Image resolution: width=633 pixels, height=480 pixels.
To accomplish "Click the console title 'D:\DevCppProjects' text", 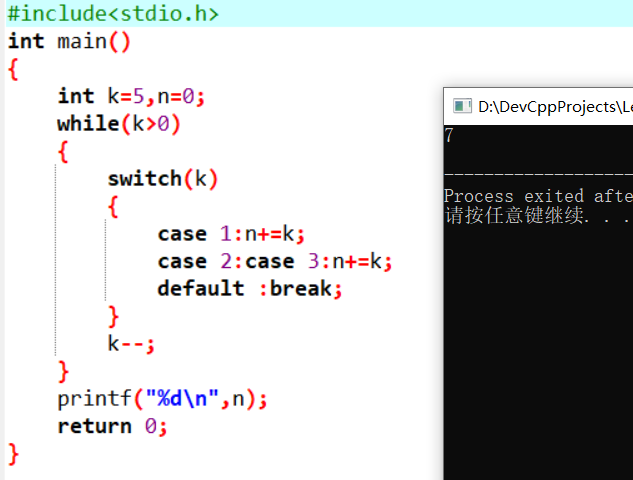I will [x=555, y=107].
